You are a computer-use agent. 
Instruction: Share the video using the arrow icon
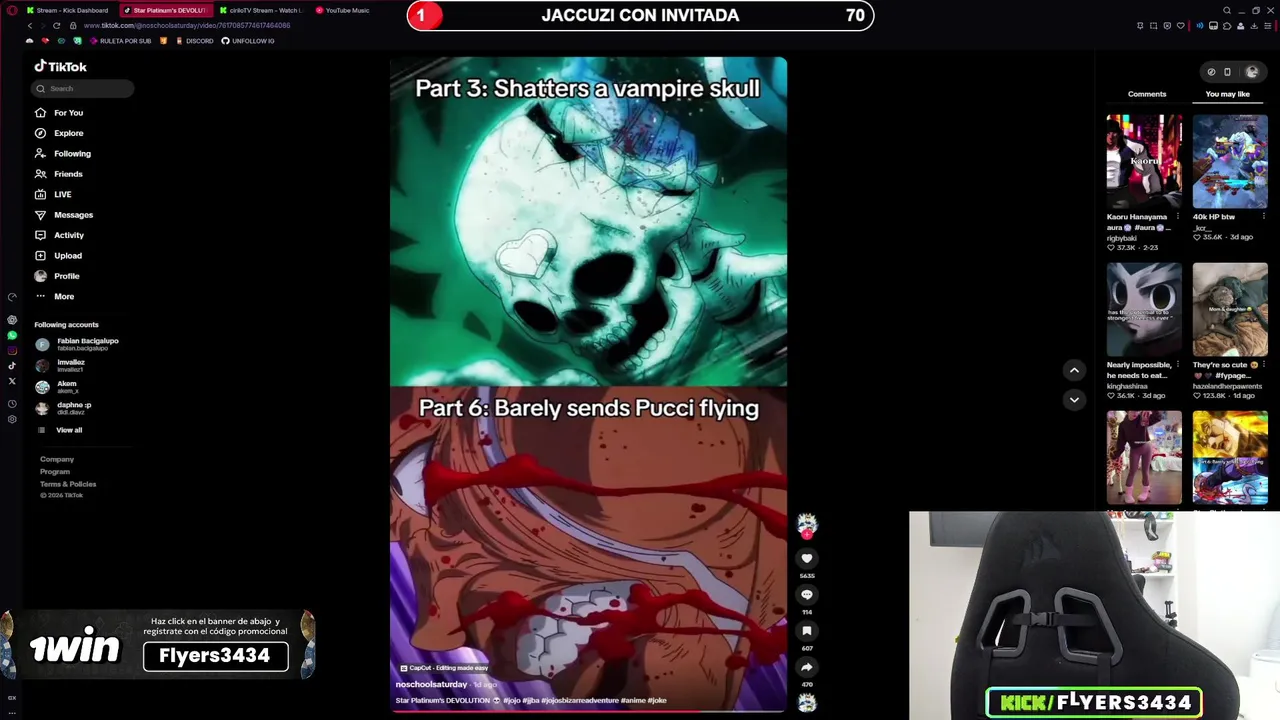807,667
